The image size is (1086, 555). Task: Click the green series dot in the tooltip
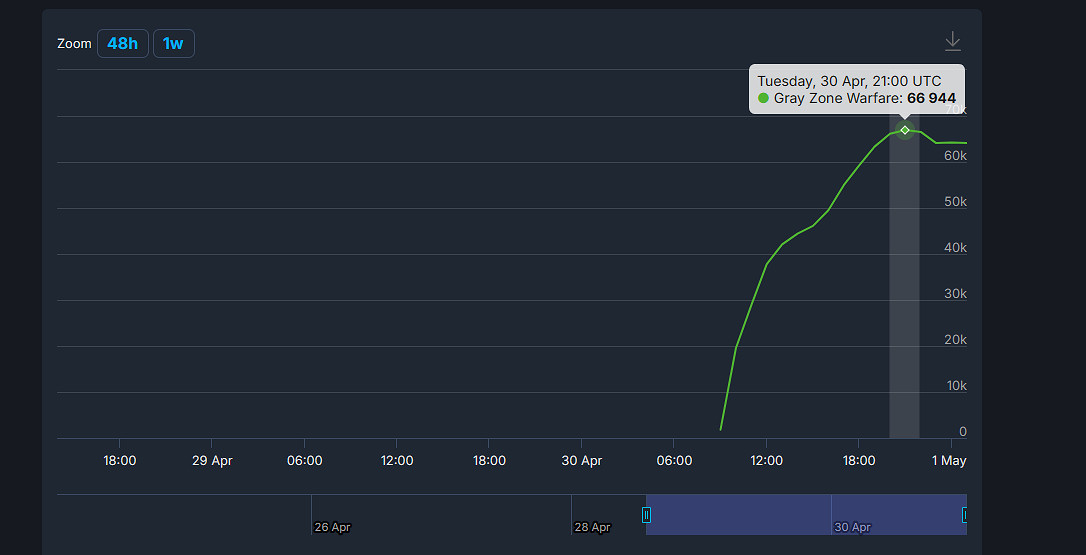coord(764,98)
